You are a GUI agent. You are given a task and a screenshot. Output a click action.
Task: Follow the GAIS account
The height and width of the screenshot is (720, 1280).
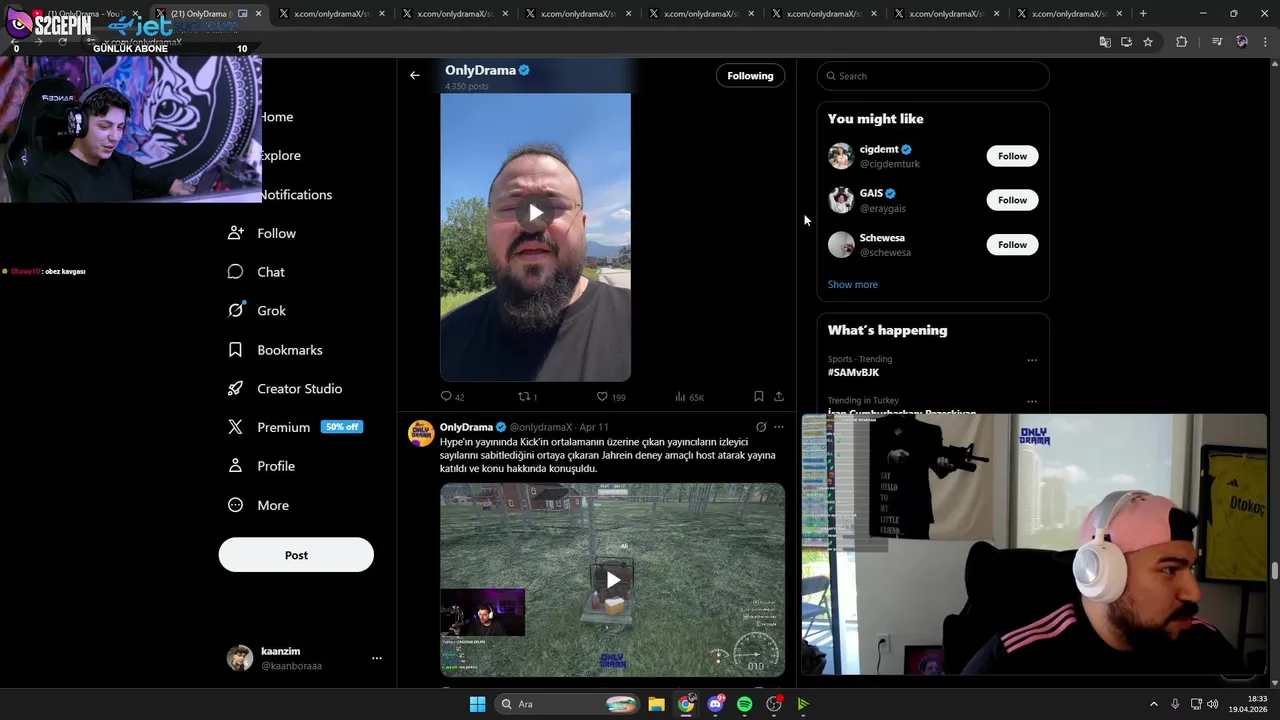1012,200
